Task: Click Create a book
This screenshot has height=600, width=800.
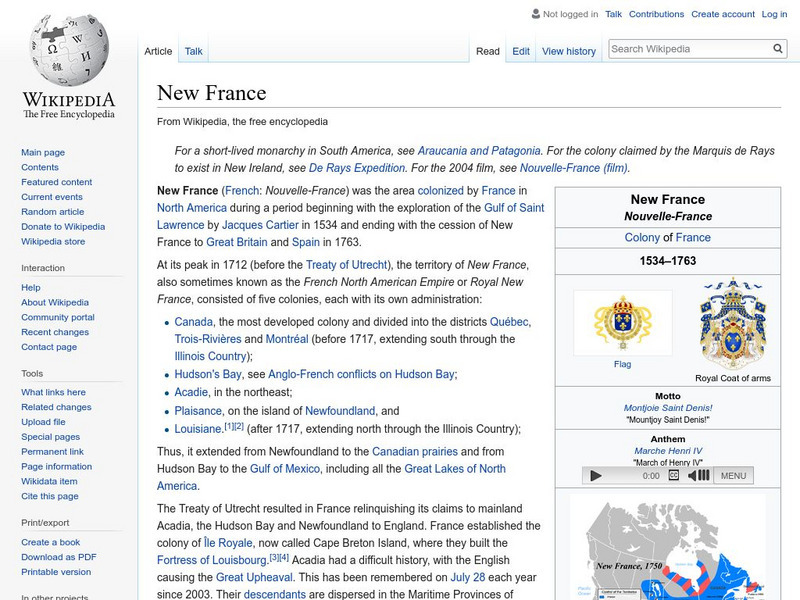Action: (x=51, y=542)
